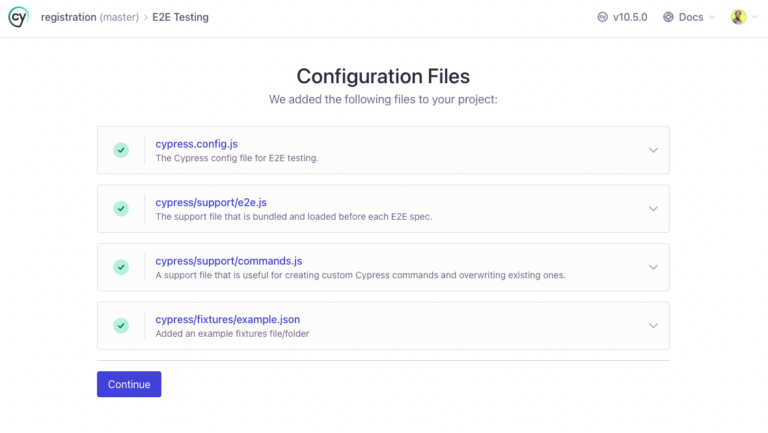Click the Continue button
The width and height of the screenshot is (768, 433).
[129, 384]
